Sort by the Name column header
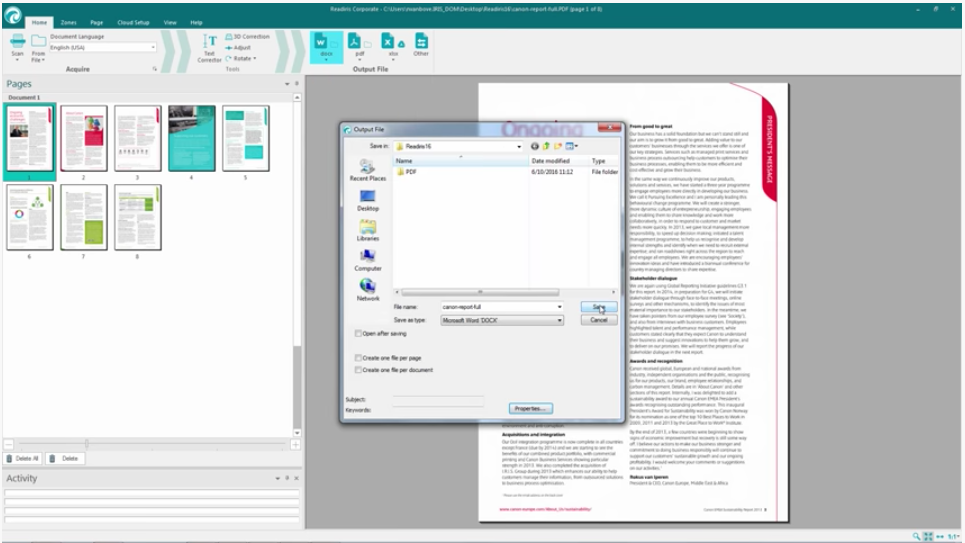 [461, 161]
